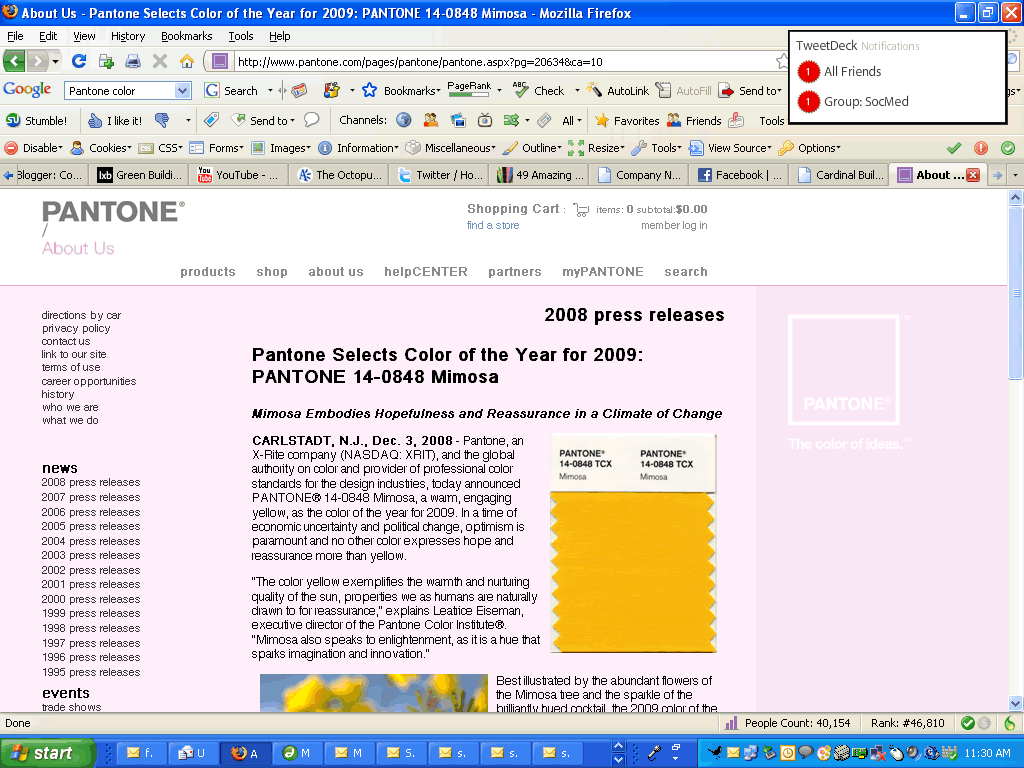Click the page icon beside the URL
This screenshot has height=768, width=1024.
(220, 61)
